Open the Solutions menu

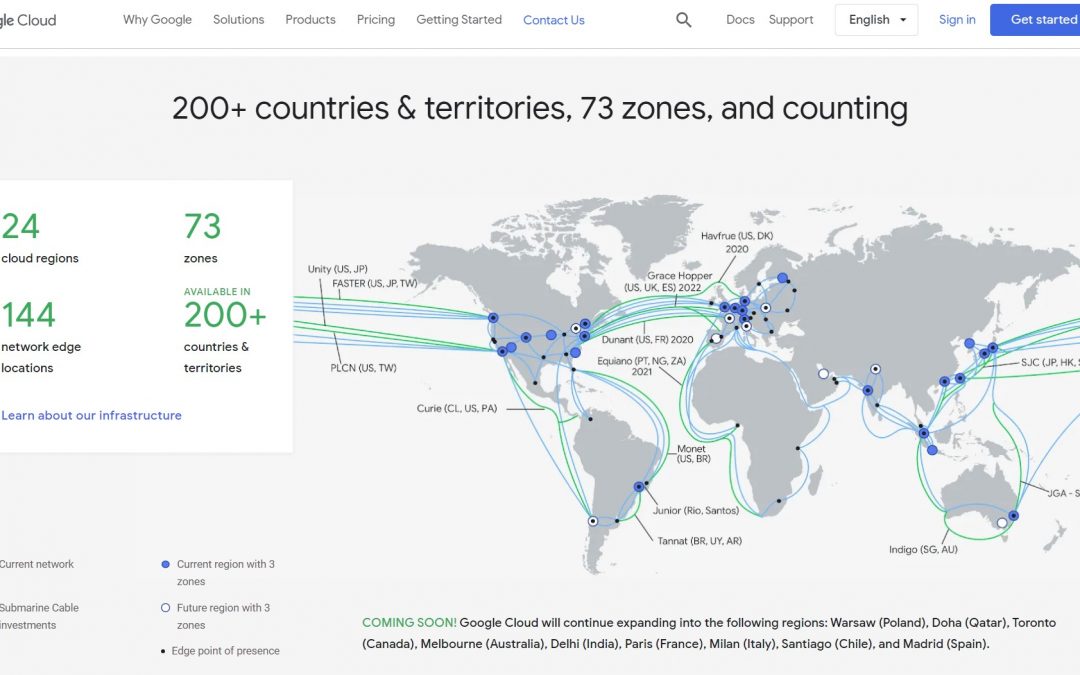tap(238, 20)
